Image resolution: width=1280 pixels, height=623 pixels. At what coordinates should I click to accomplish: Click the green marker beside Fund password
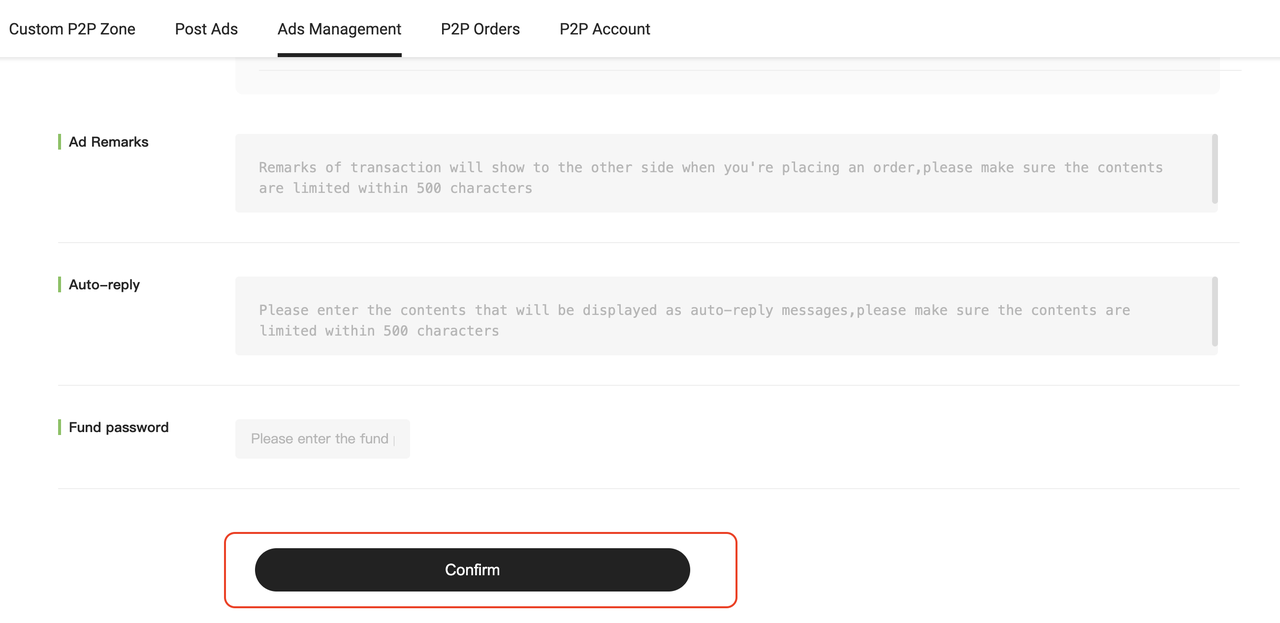pyautogui.click(x=60, y=427)
